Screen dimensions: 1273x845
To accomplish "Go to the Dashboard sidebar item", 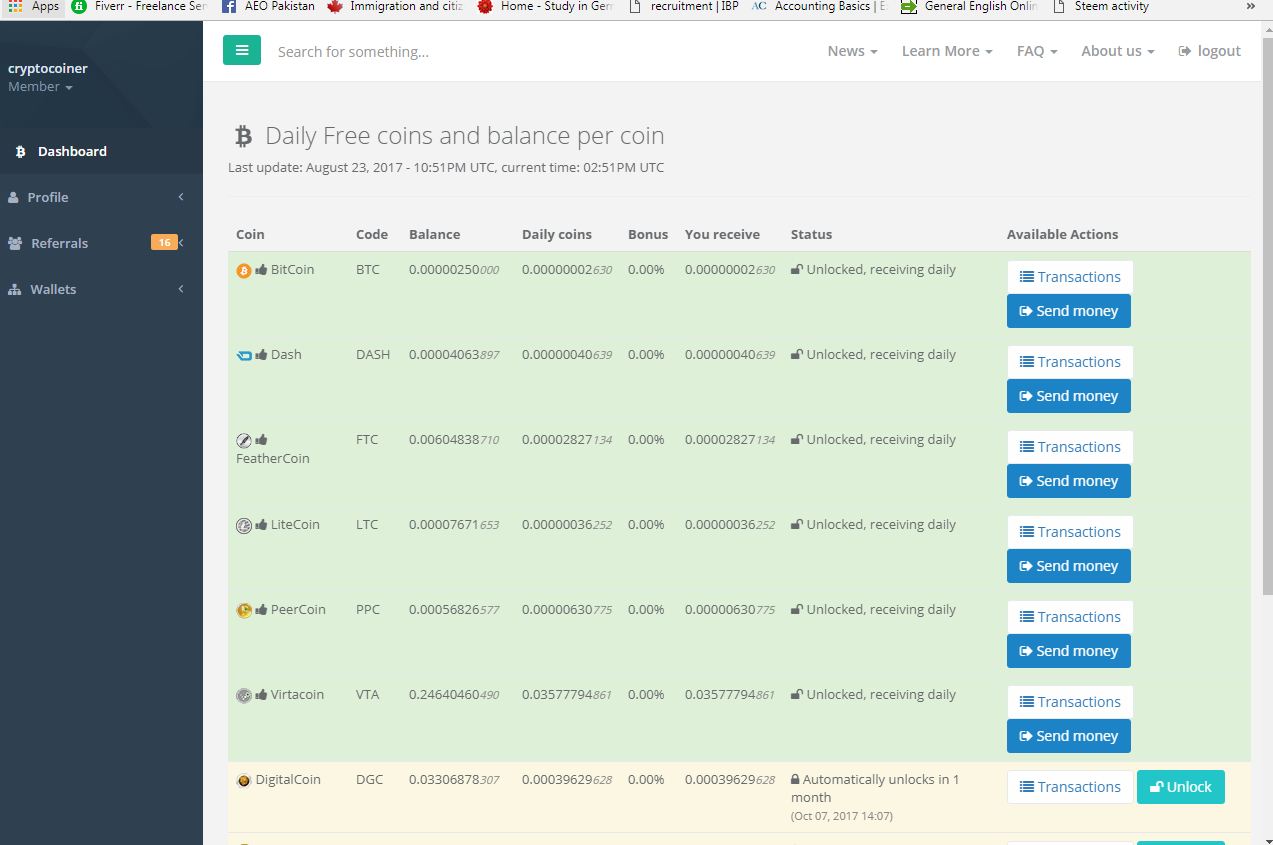I will coord(101,152).
